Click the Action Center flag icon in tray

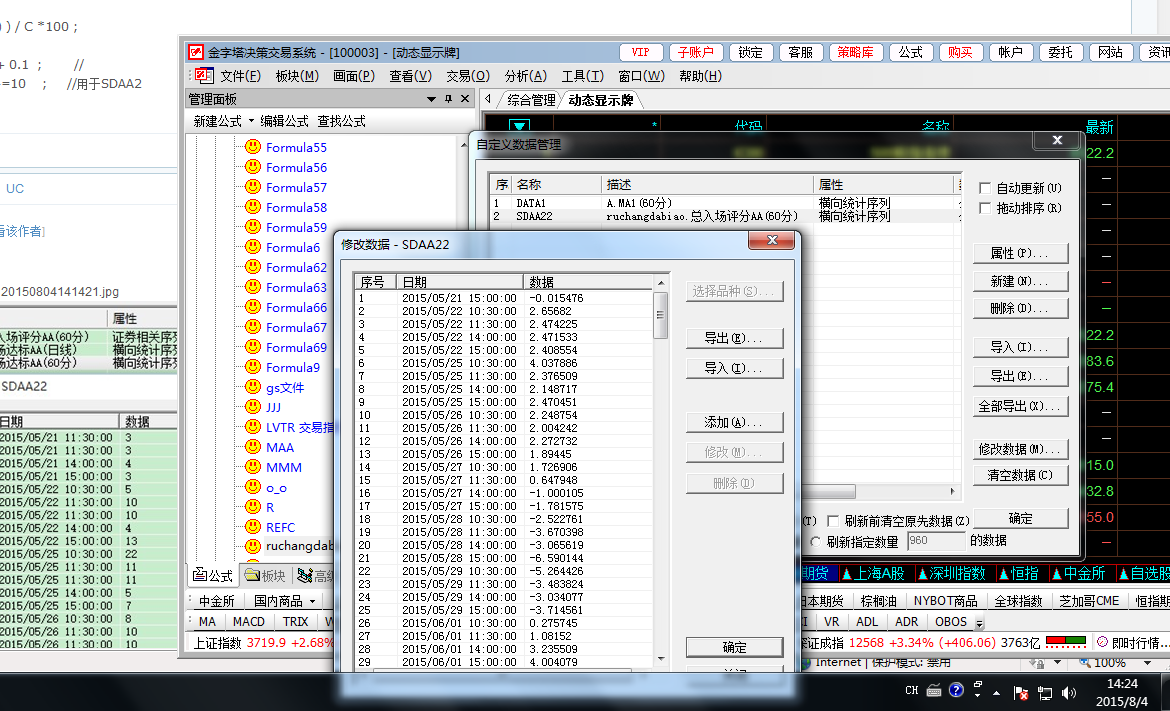pyautogui.click(x=1021, y=692)
